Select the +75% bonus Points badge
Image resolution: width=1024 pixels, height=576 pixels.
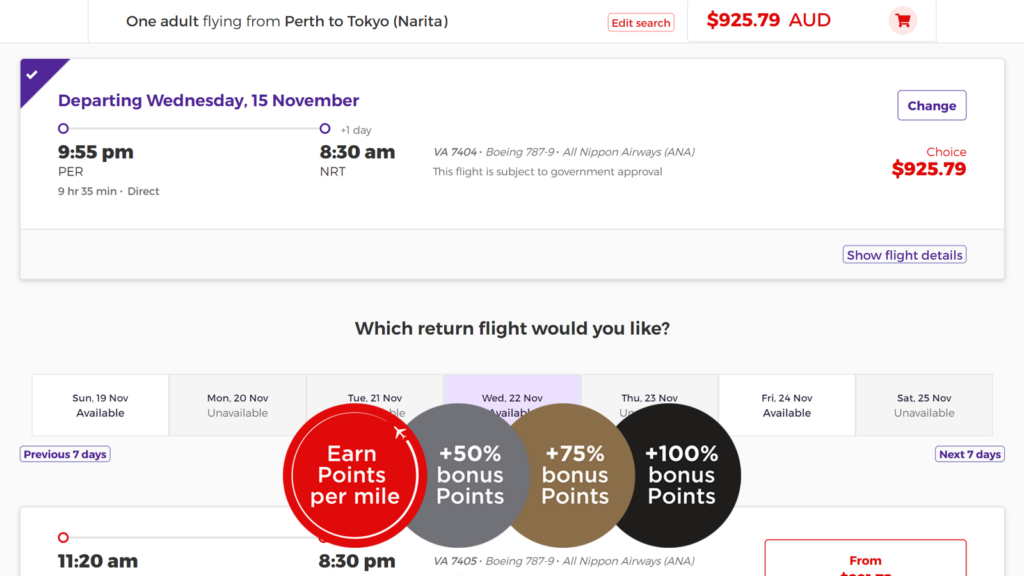tap(573, 476)
